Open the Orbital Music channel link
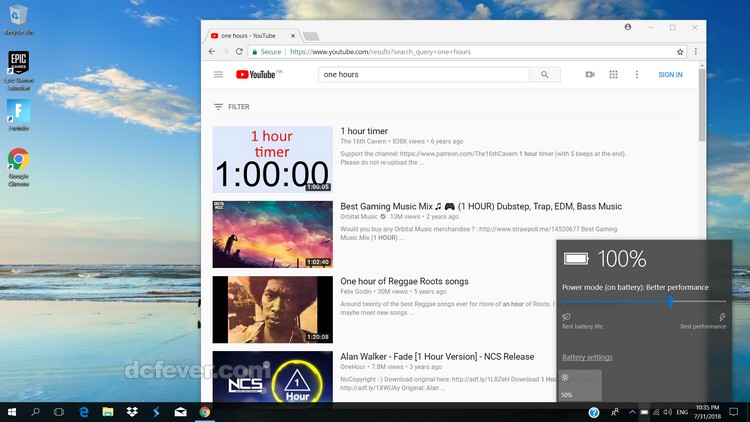 tap(359, 217)
